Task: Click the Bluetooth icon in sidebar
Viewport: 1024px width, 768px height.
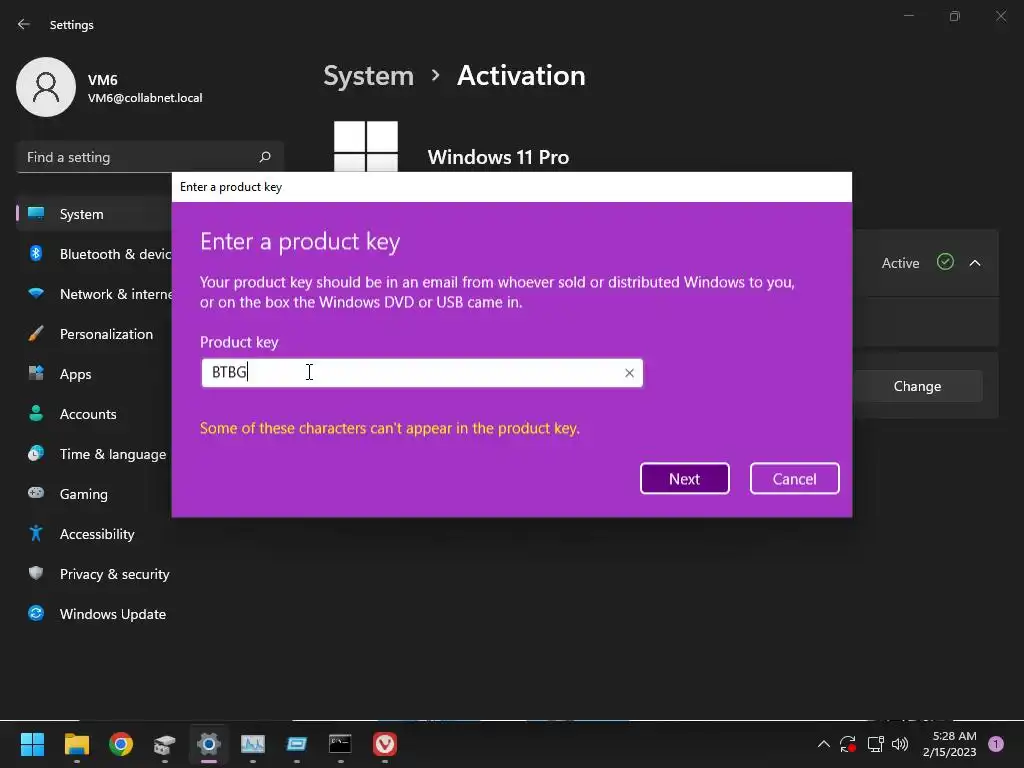Action: tap(36, 253)
